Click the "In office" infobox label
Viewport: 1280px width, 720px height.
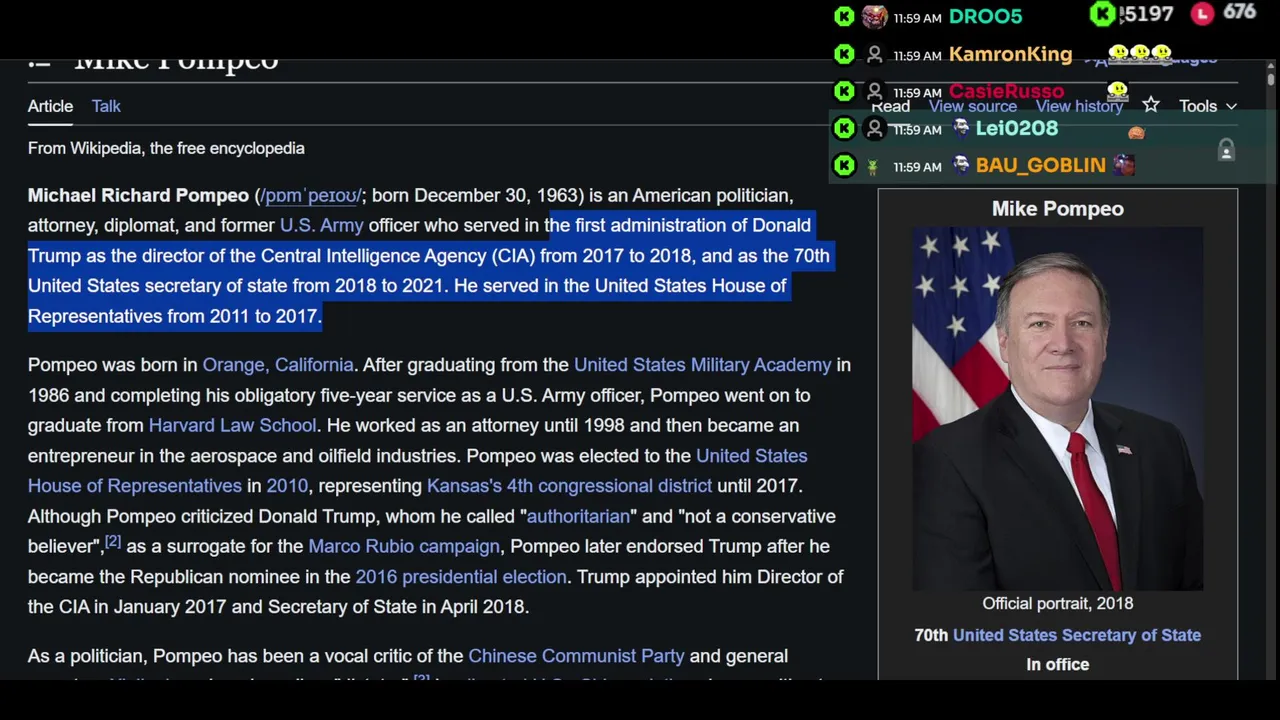[1057, 664]
